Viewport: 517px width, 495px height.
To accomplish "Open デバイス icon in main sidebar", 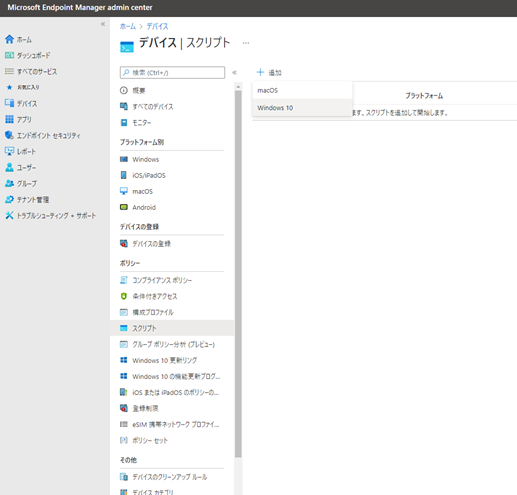I will [x=9, y=103].
